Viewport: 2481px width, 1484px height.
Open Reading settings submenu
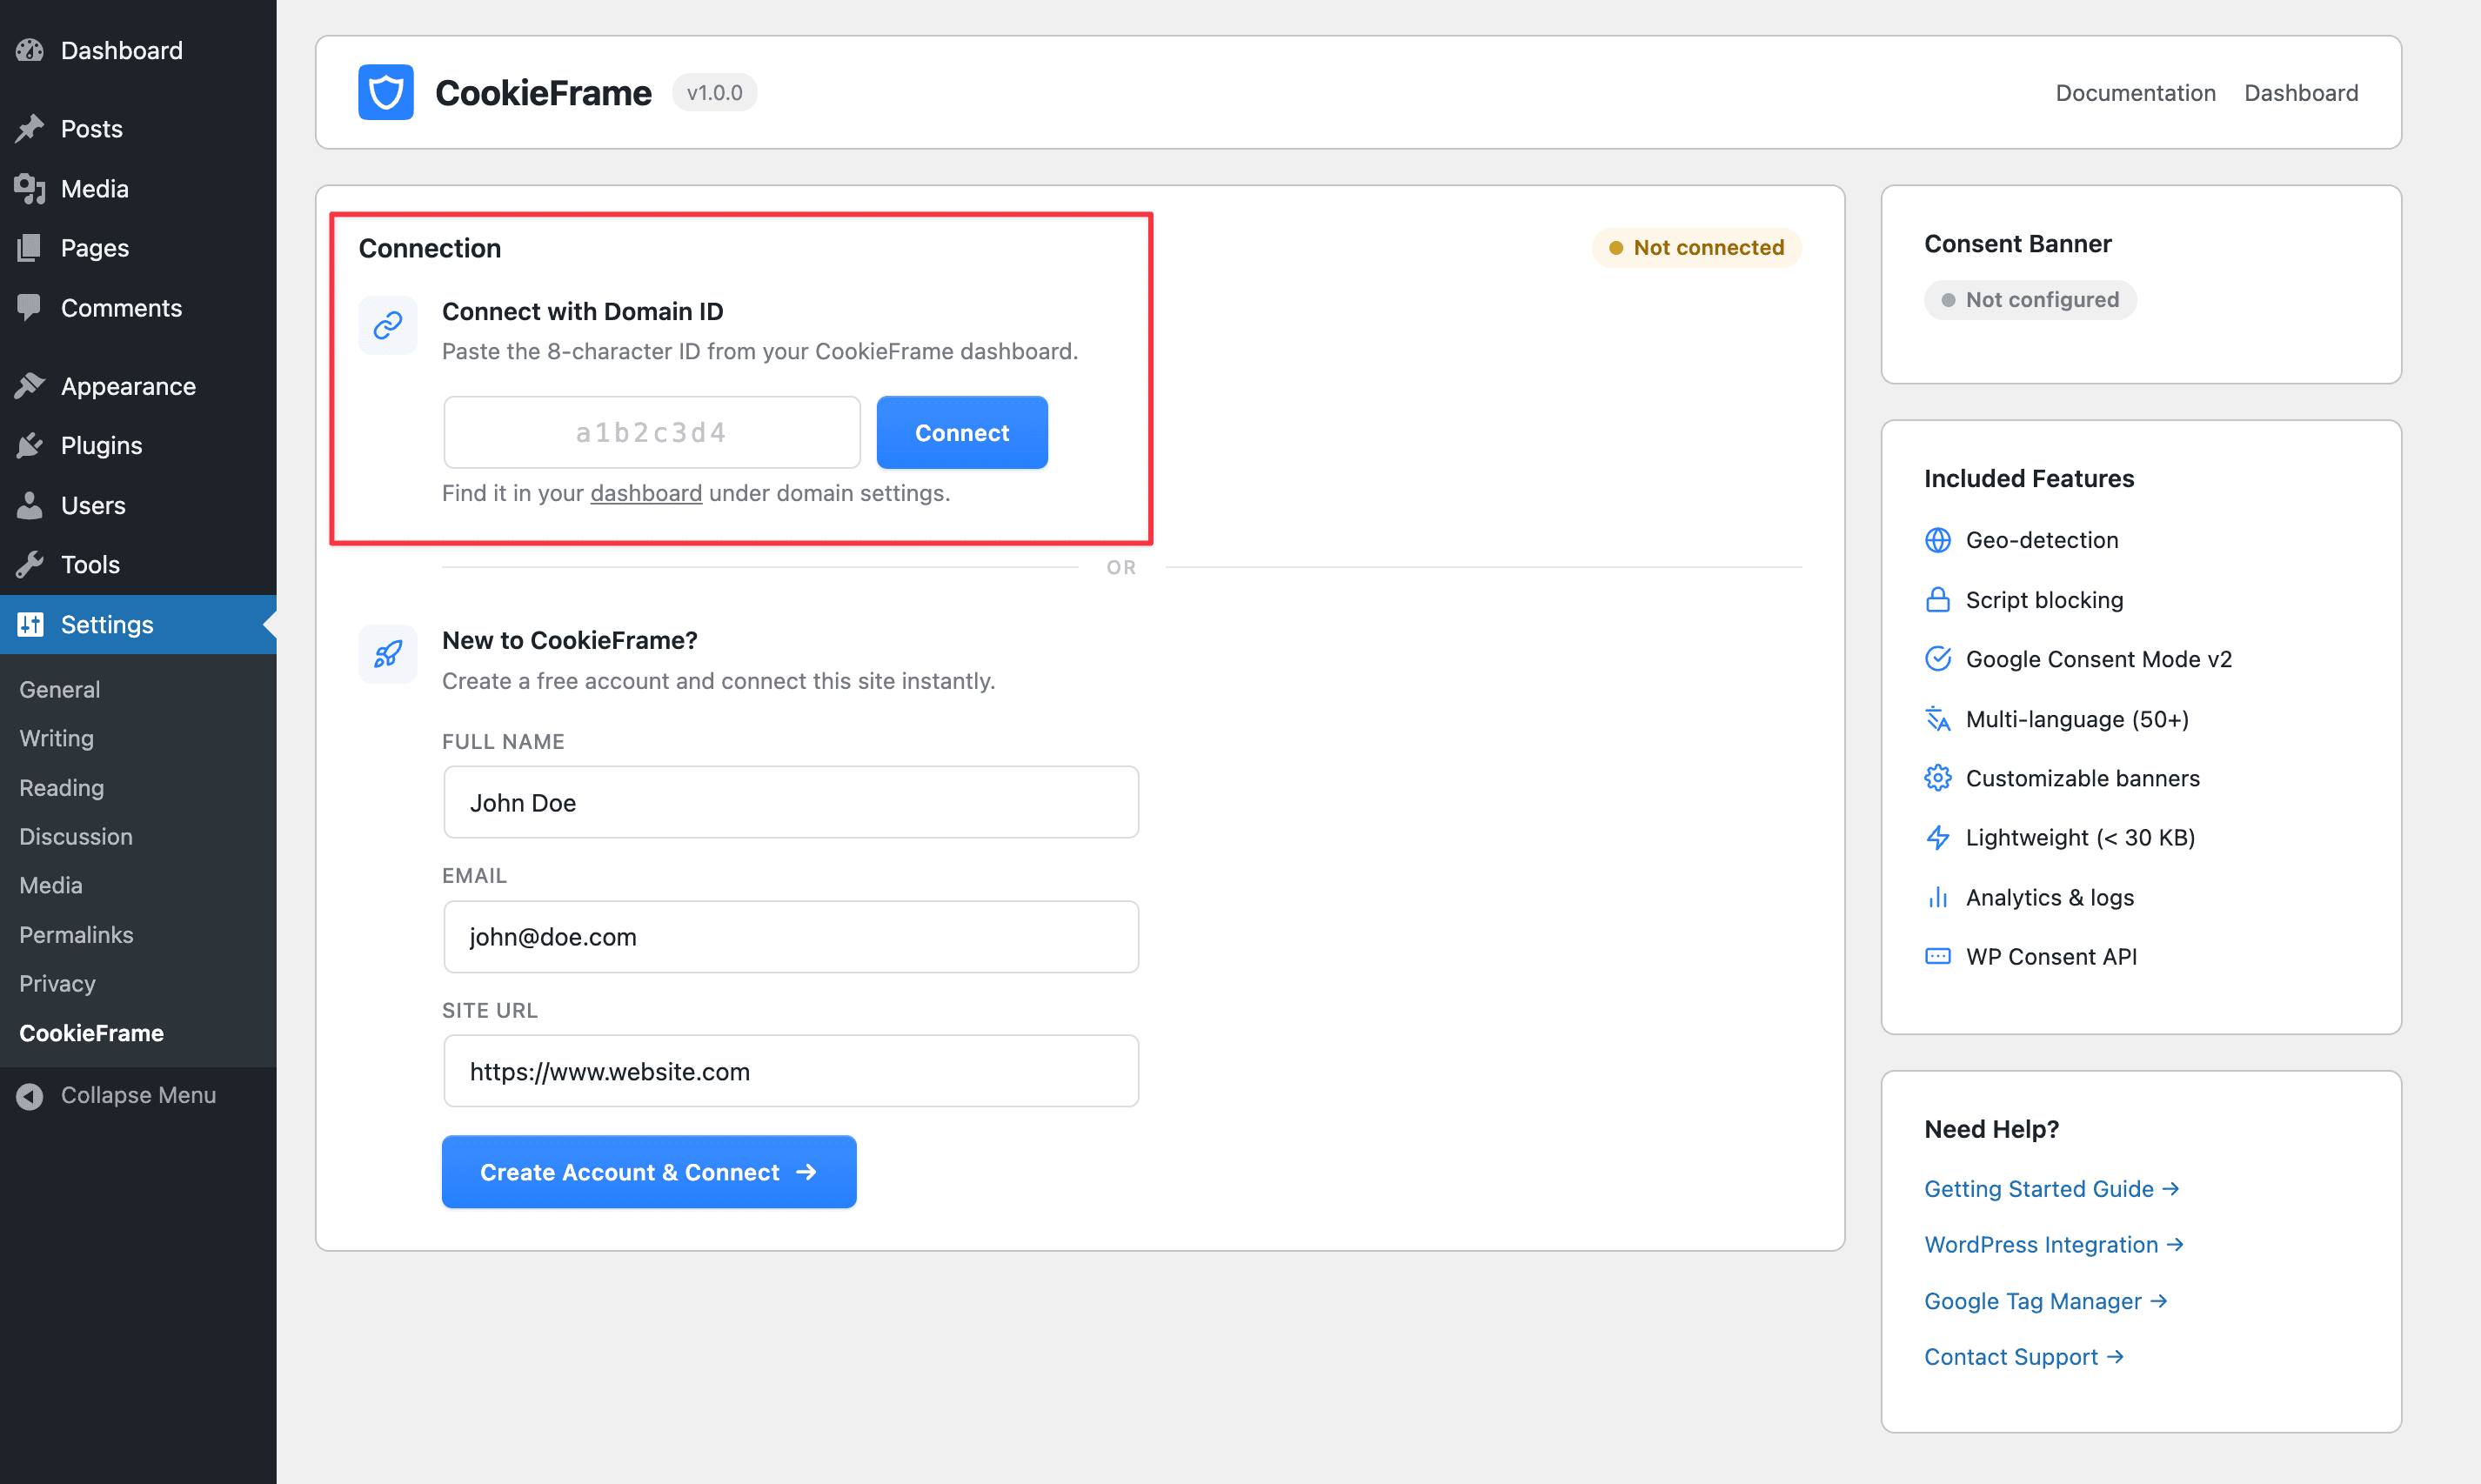(61, 787)
